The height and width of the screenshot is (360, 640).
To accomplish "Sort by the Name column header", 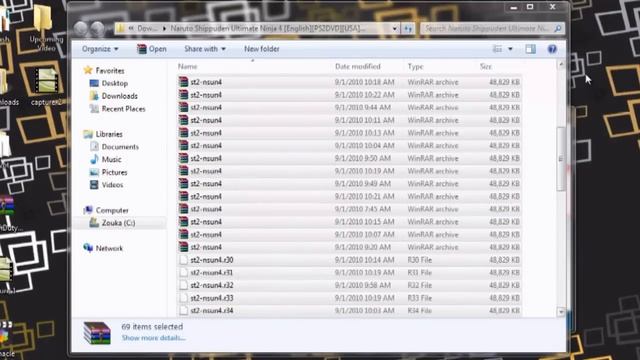I will click(x=187, y=67).
